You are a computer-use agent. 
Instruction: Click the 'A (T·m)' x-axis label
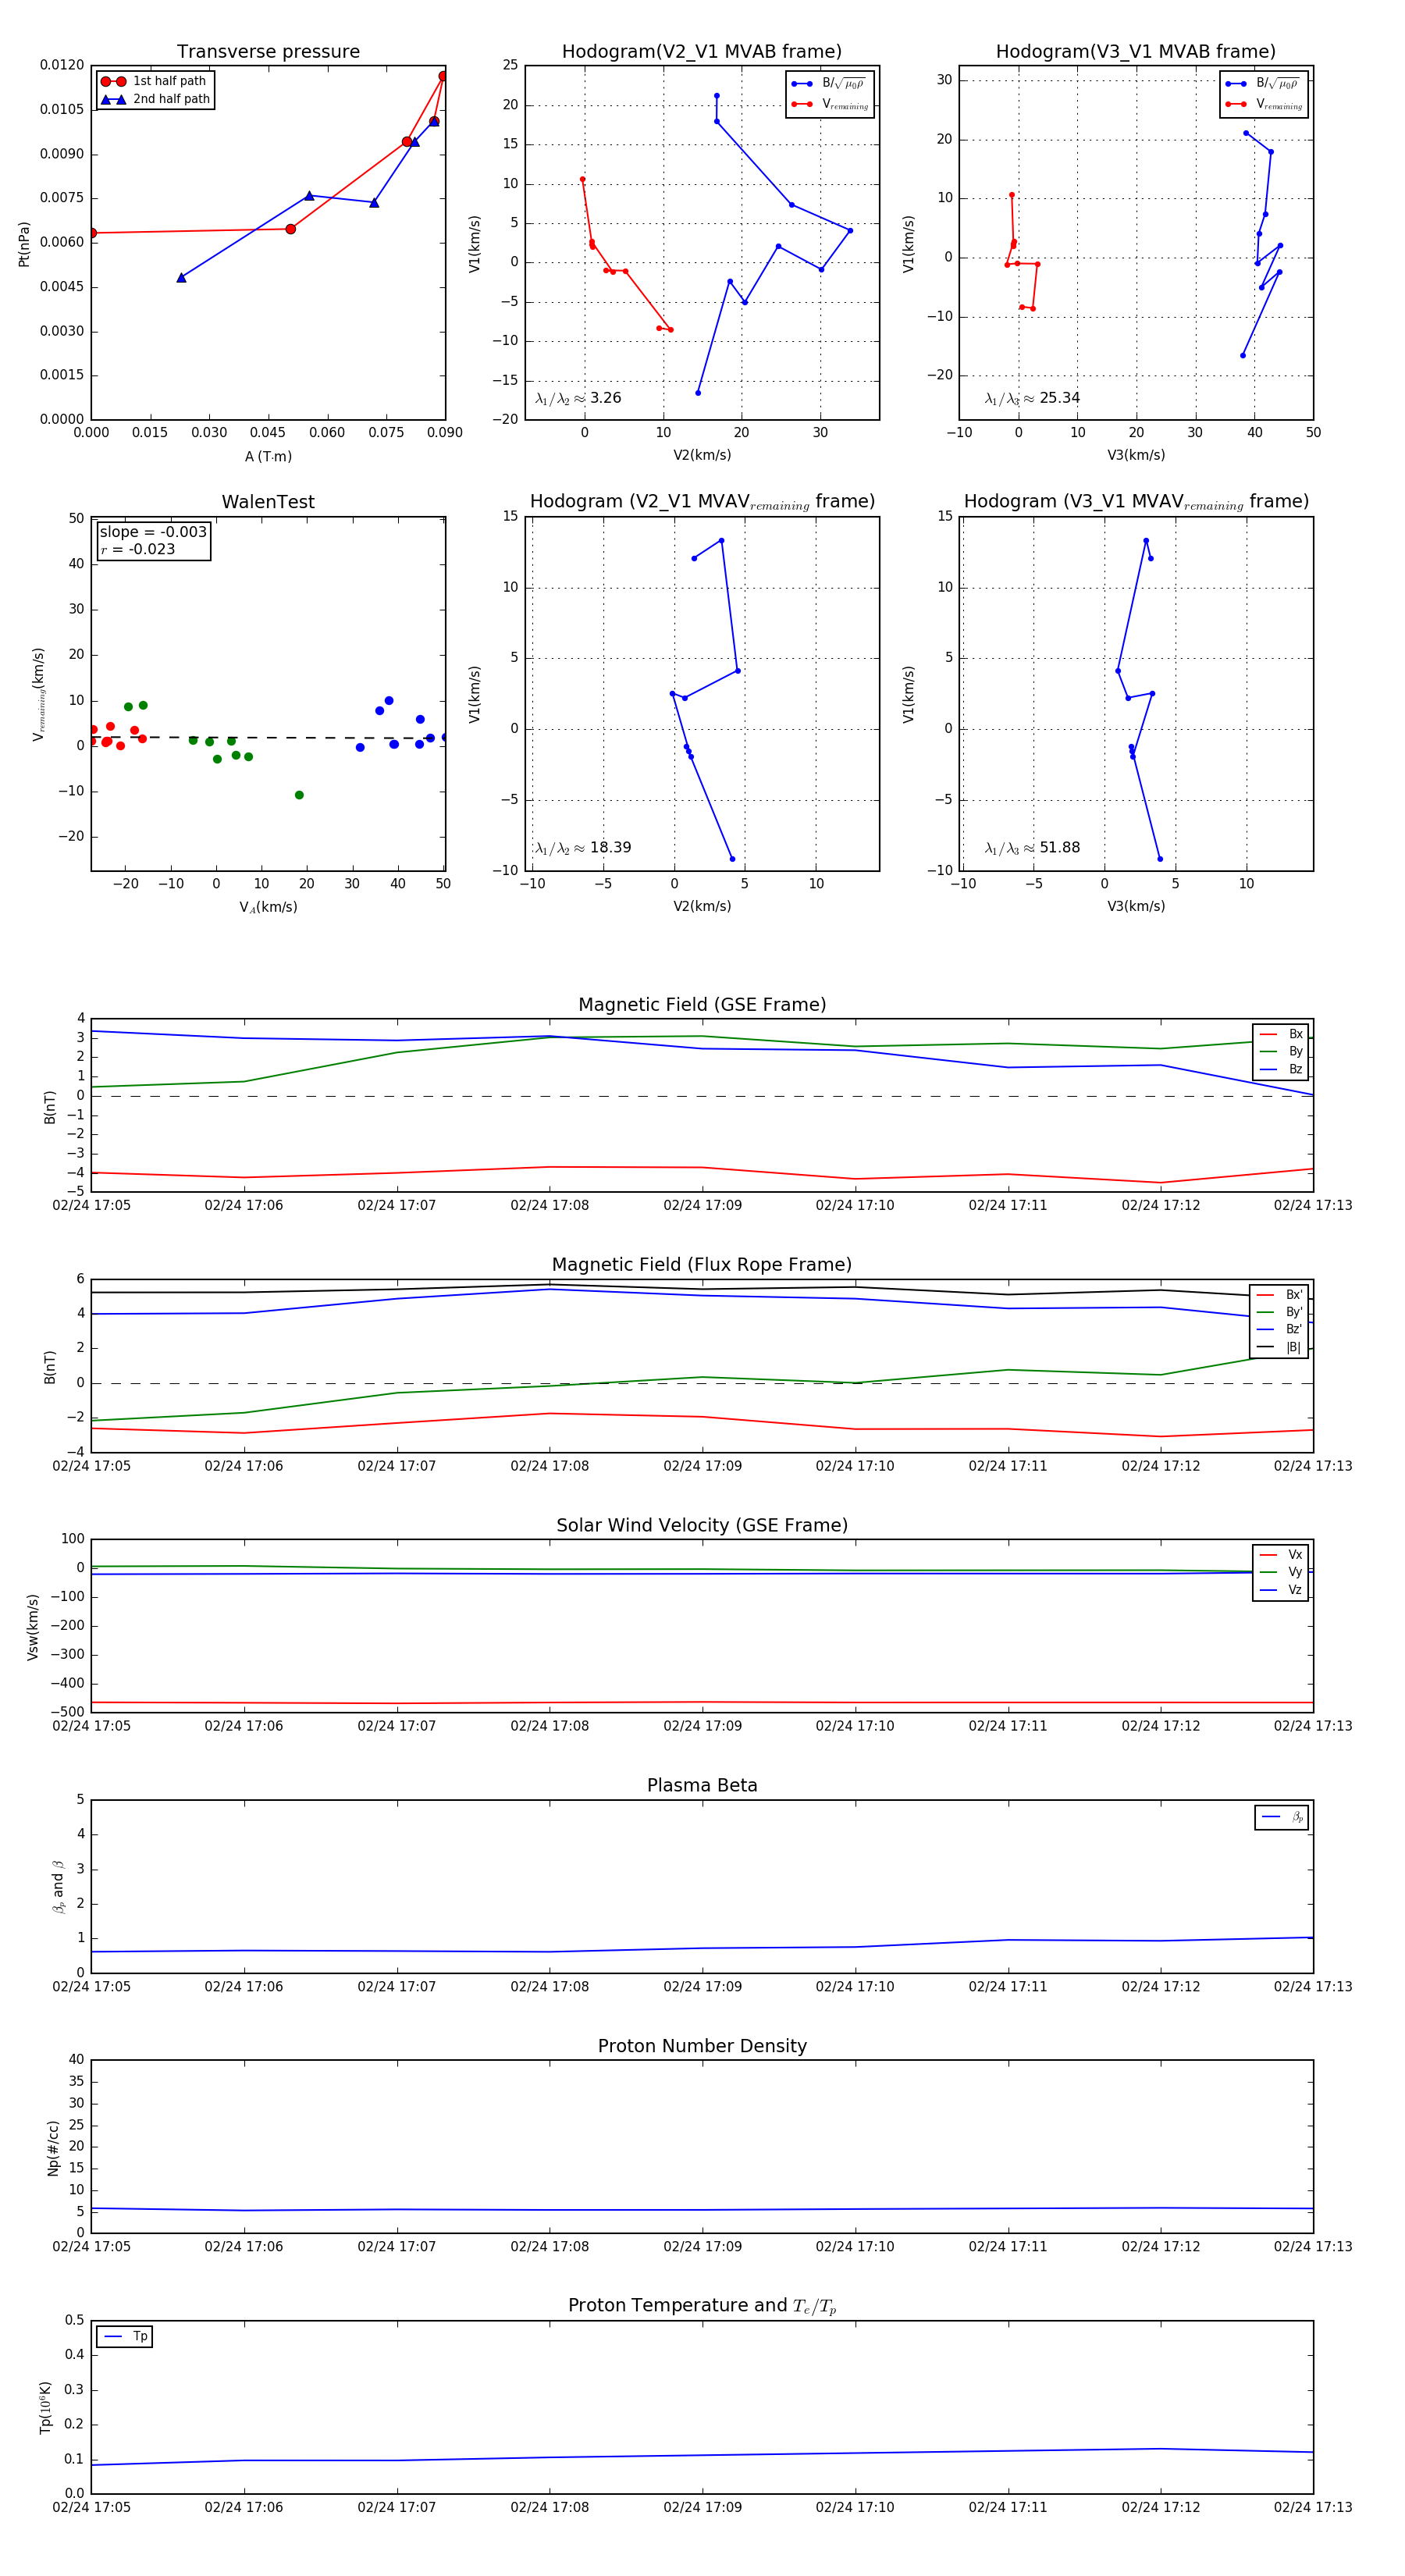point(268,457)
